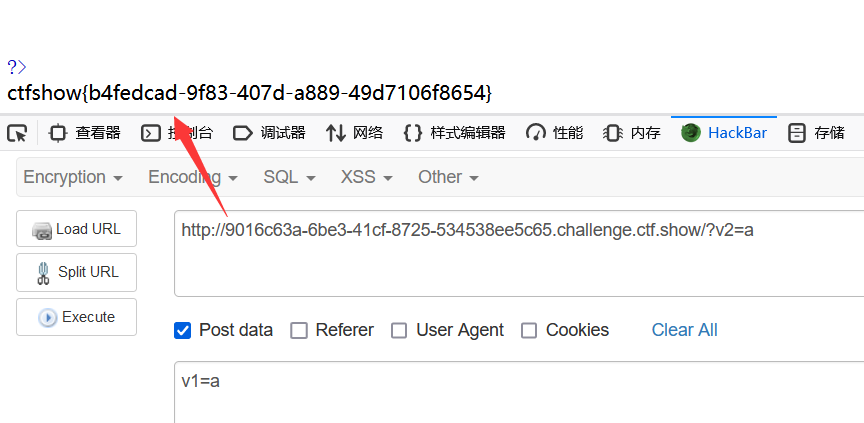
Task: Click into the v1=a post data field
Action: point(519,392)
